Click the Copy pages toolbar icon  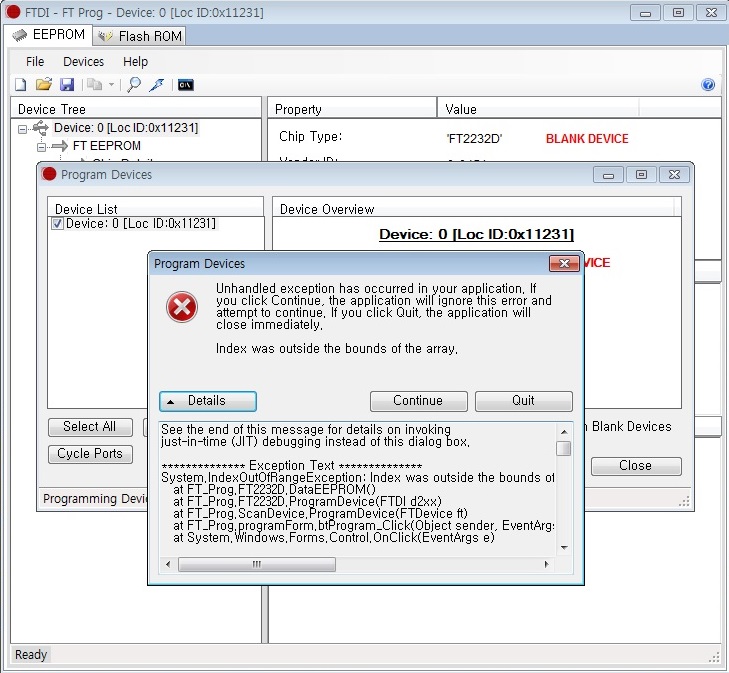[95, 85]
